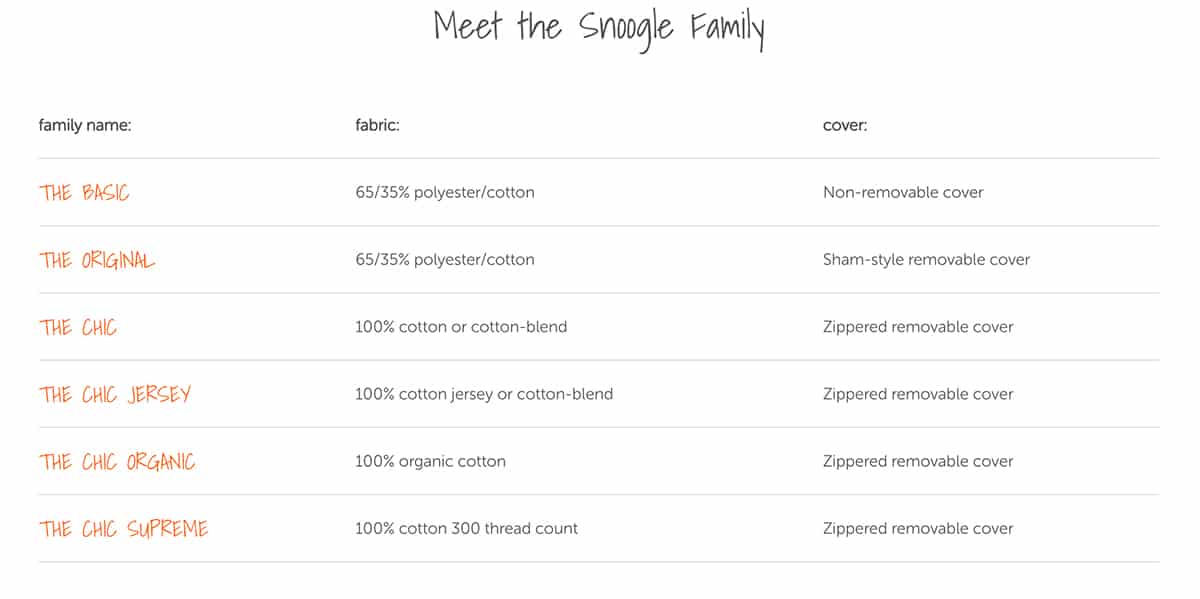Select the family name column header
The height and width of the screenshot is (599, 1200).
click(x=85, y=126)
